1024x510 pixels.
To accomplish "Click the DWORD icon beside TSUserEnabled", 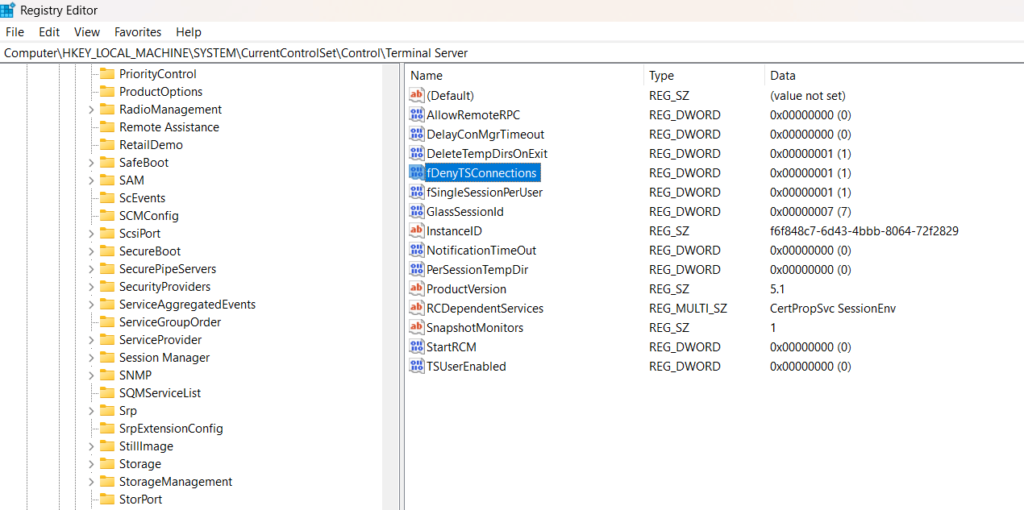I will pyautogui.click(x=417, y=366).
